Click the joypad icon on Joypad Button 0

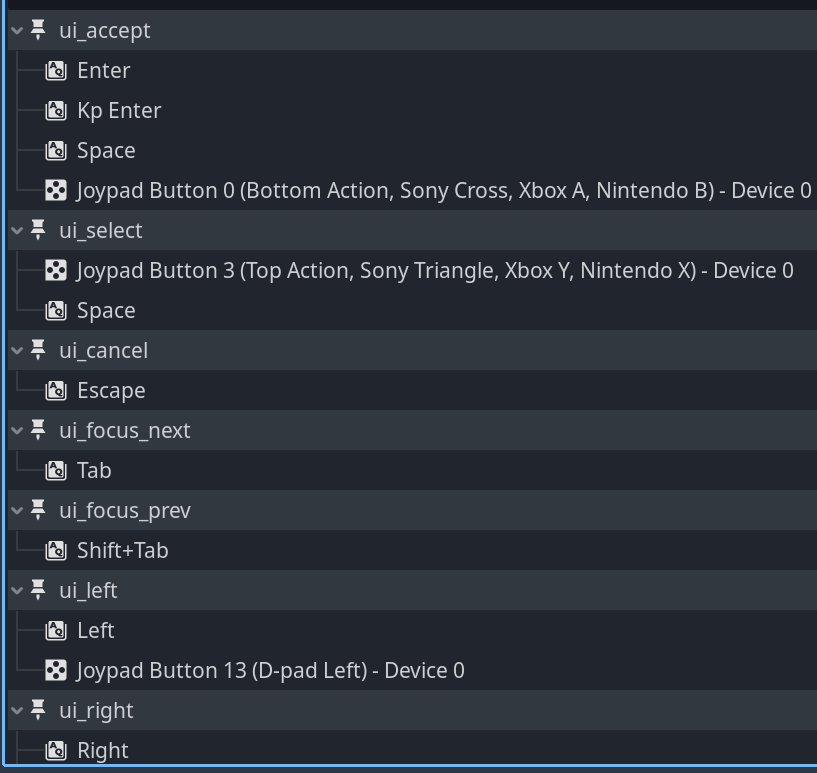tap(57, 190)
